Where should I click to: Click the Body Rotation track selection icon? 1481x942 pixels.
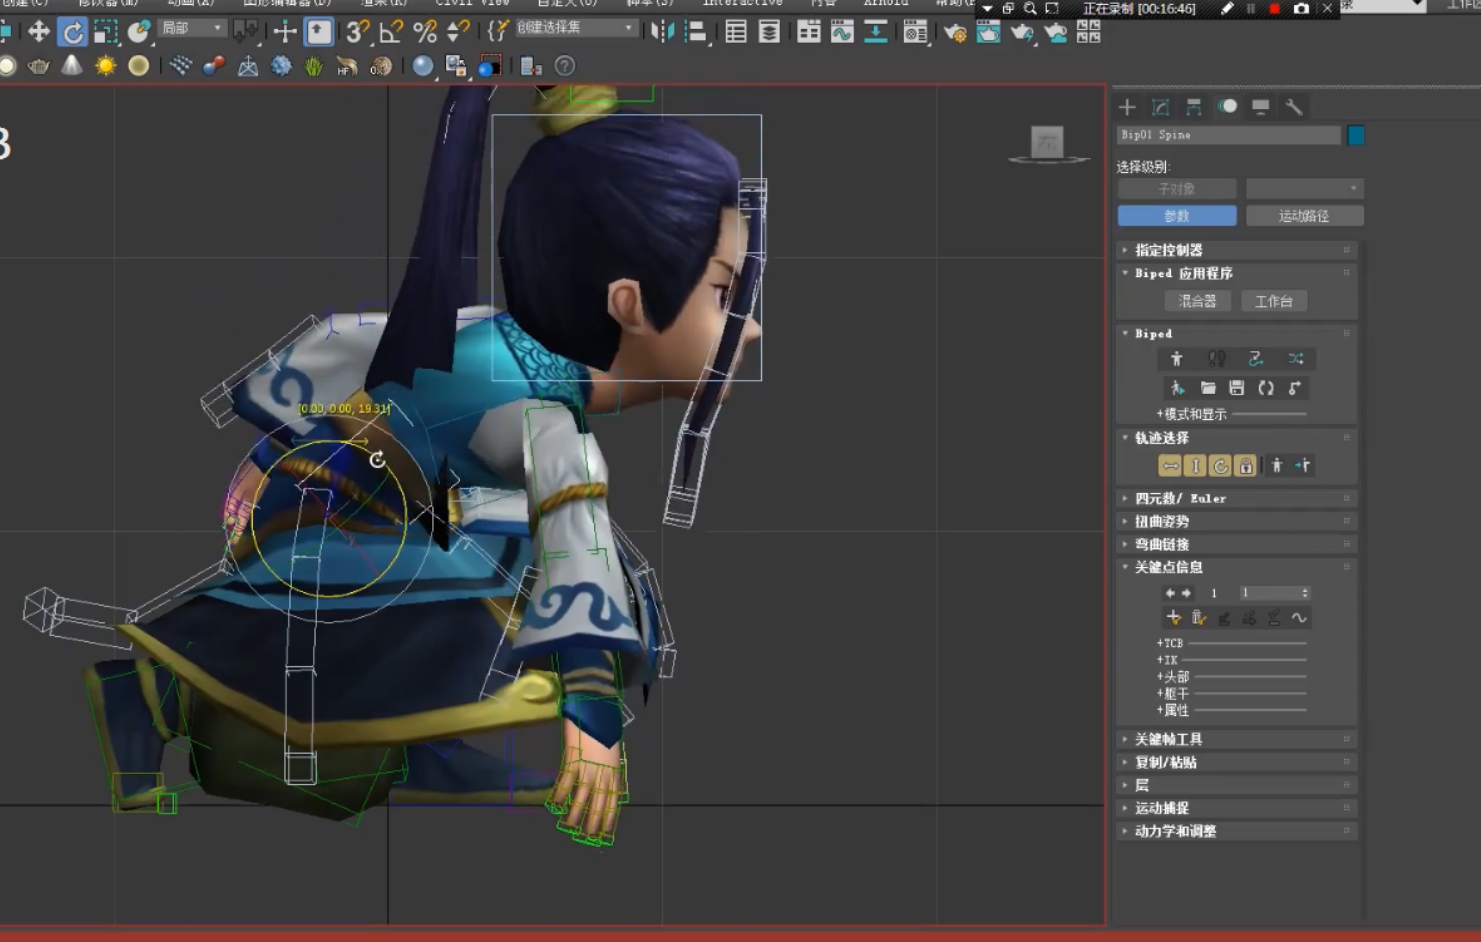(1220, 466)
